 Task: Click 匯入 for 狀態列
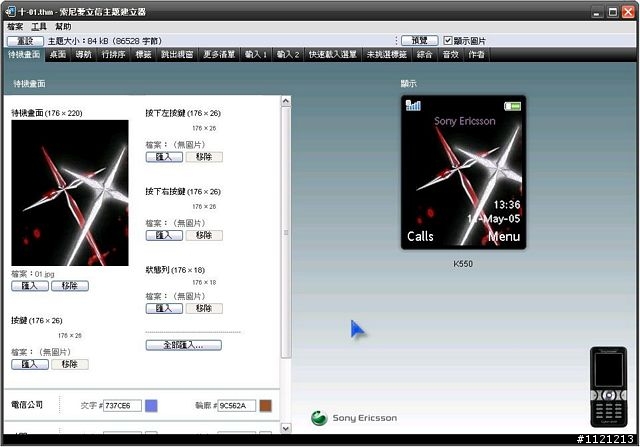pos(164,308)
